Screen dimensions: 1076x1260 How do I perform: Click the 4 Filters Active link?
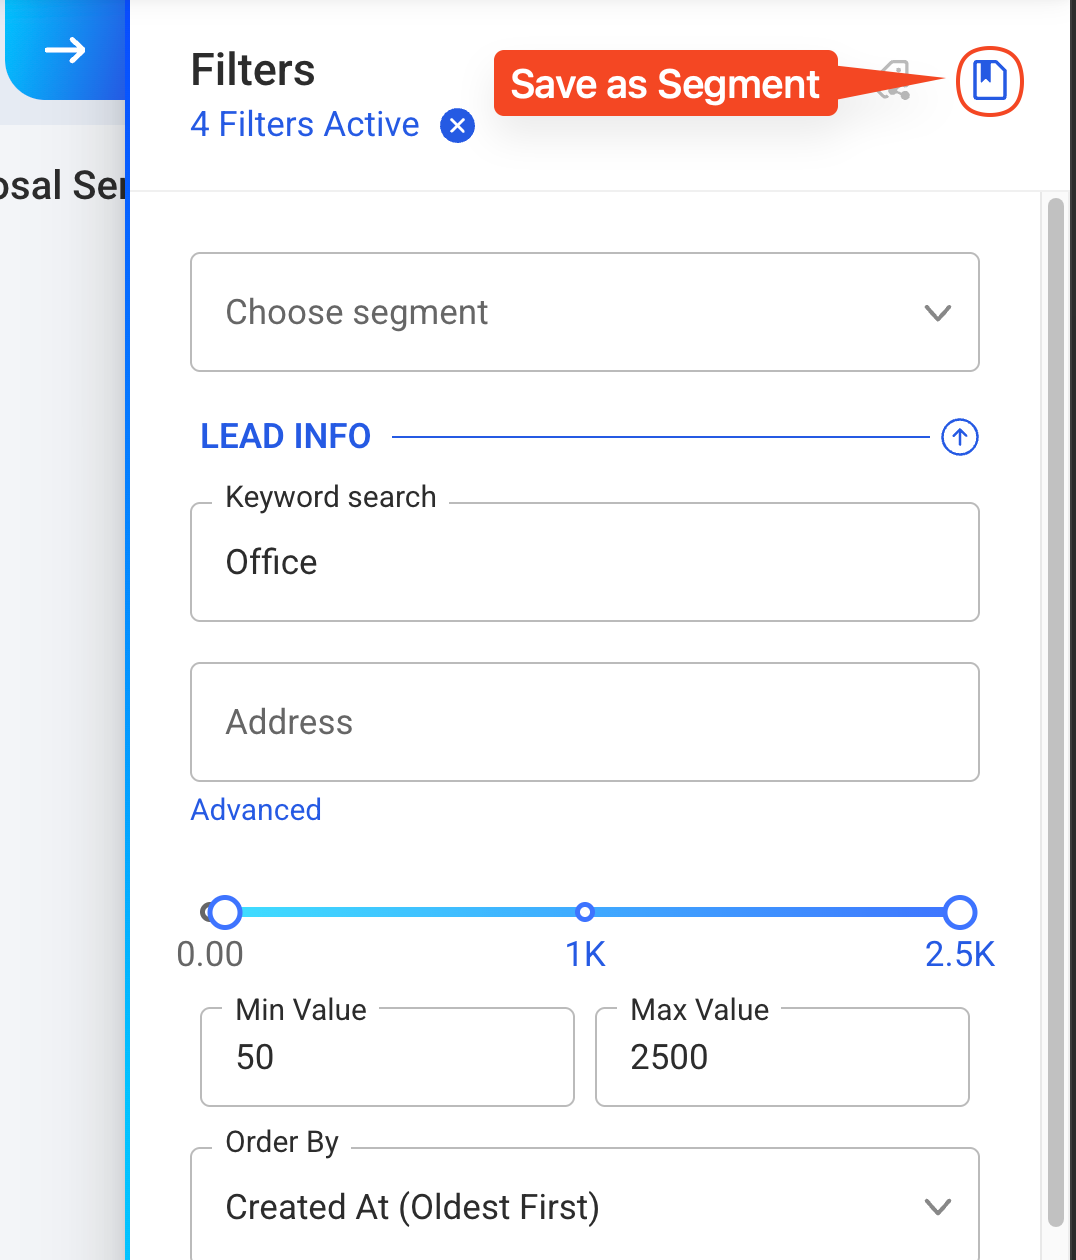click(305, 125)
